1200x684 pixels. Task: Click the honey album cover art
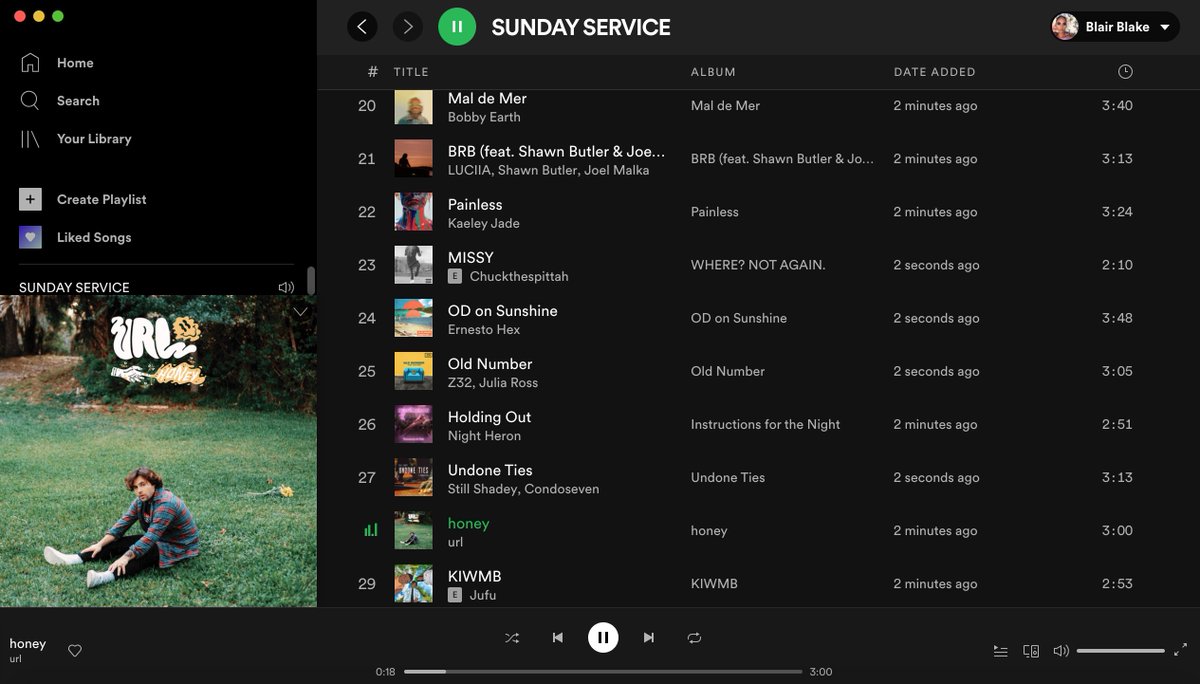click(158, 451)
